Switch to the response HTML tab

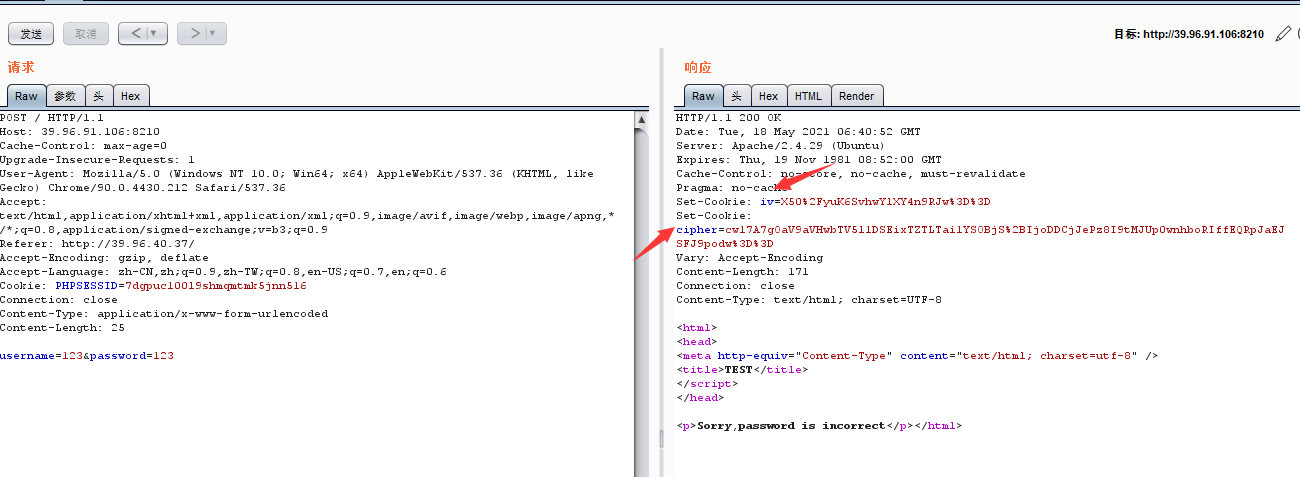click(808, 96)
